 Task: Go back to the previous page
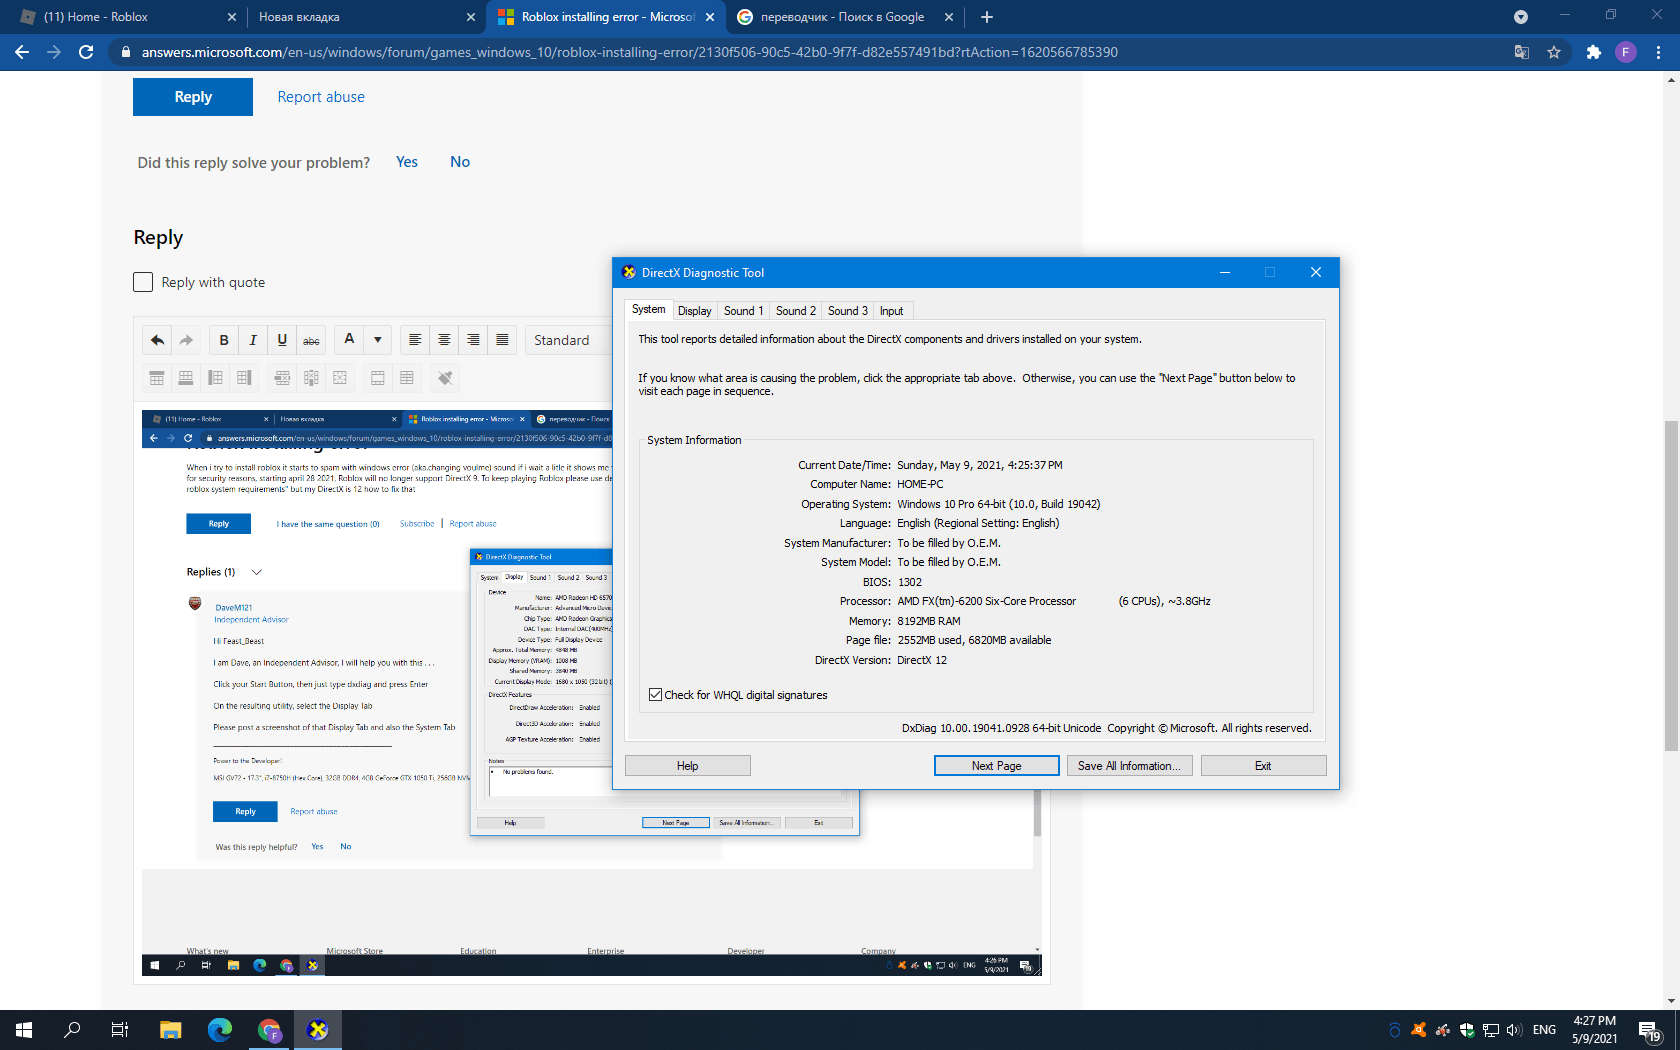[x=22, y=52]
